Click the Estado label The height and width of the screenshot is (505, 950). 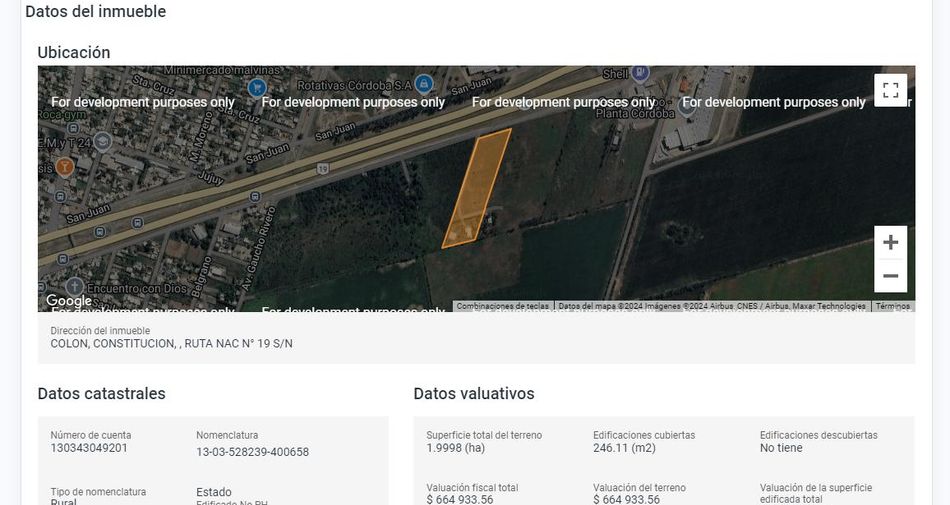coord(214,492)
